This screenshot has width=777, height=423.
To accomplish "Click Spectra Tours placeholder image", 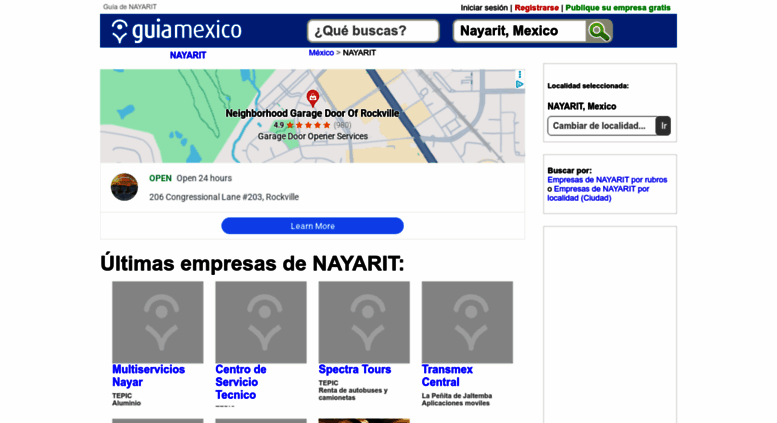I will coord(364,322).
